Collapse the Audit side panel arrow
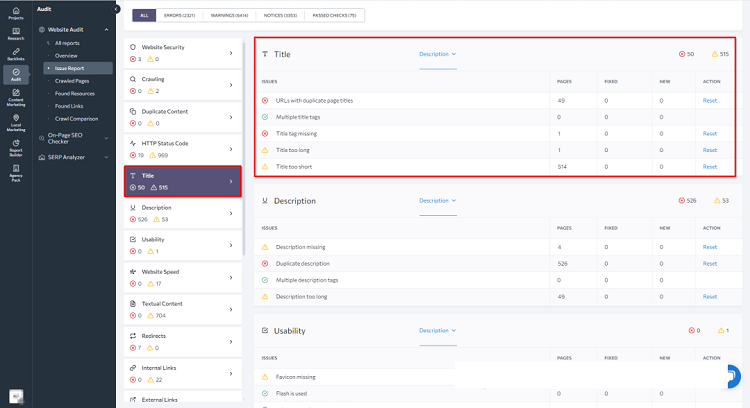The image size is (750, 408). (x=116, y=9)
